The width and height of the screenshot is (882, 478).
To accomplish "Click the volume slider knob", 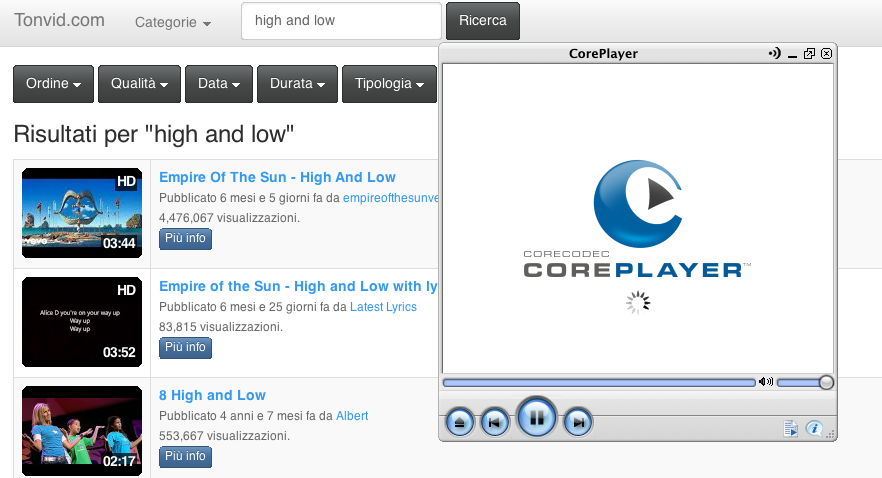I will [826, 382].
